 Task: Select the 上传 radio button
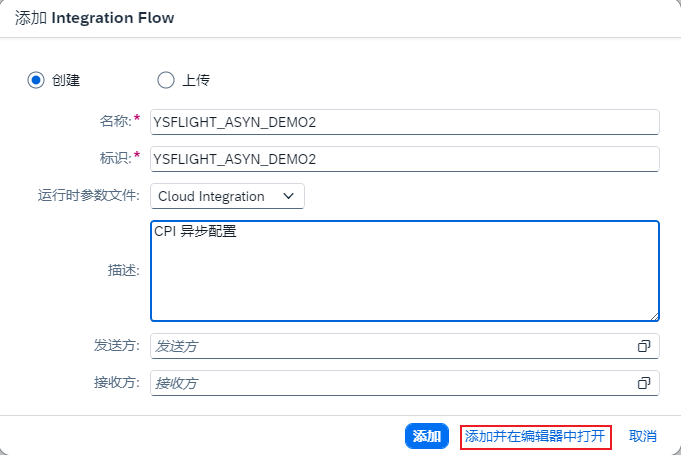point(166,81)
